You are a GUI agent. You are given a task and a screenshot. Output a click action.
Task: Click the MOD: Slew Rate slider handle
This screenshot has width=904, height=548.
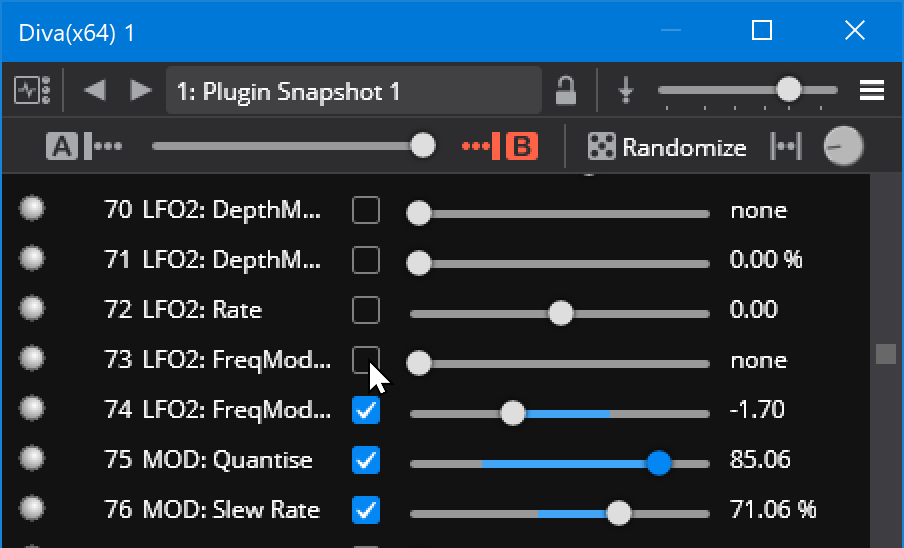tap(619, 513)
